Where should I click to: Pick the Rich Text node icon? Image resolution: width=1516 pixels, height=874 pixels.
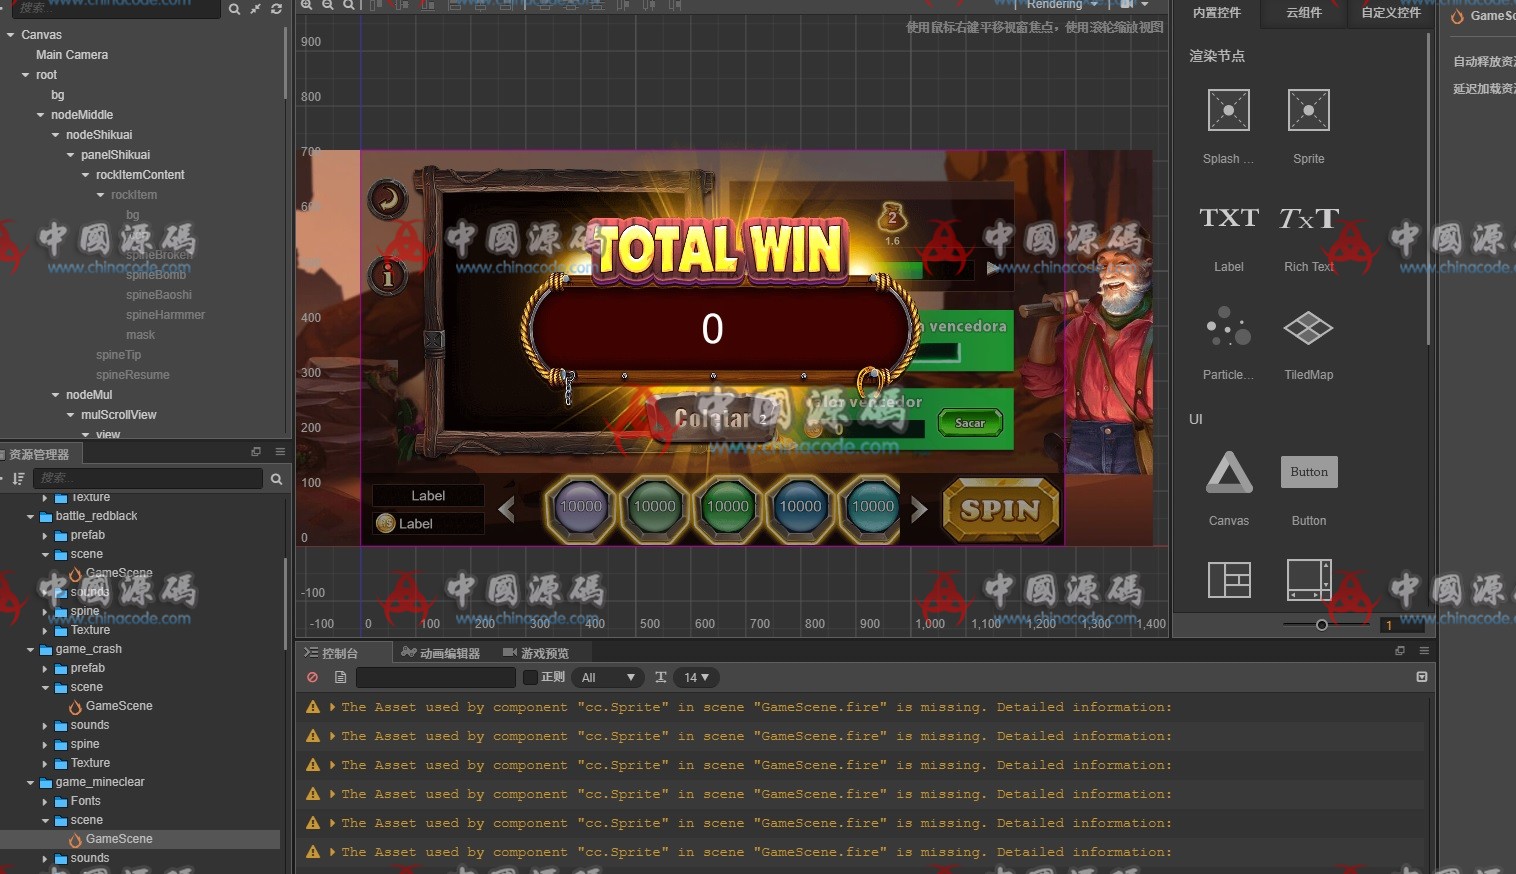pos(1308,219)
